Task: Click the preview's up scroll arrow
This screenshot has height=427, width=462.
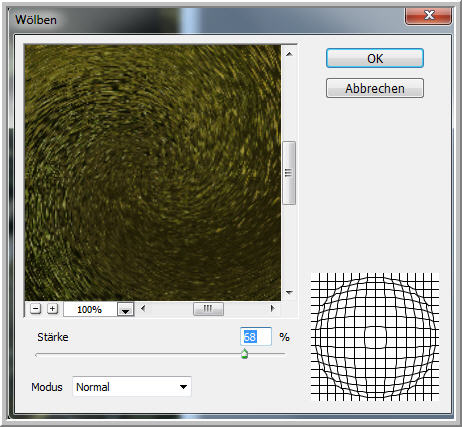Action: coord(289,54)
